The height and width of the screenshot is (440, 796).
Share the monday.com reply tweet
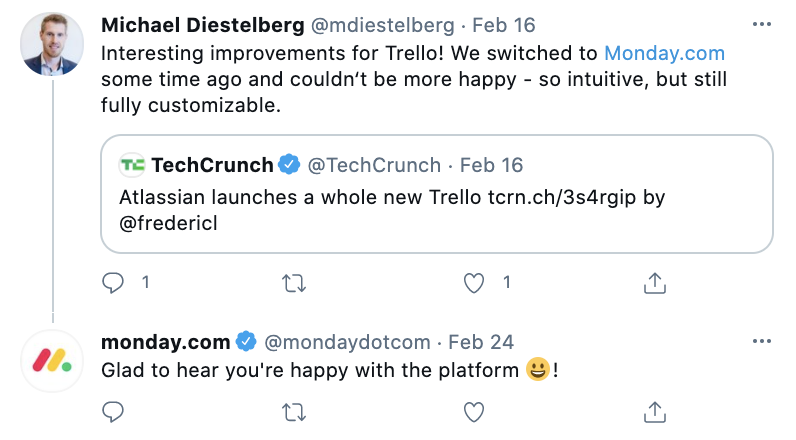pos(654,411)
